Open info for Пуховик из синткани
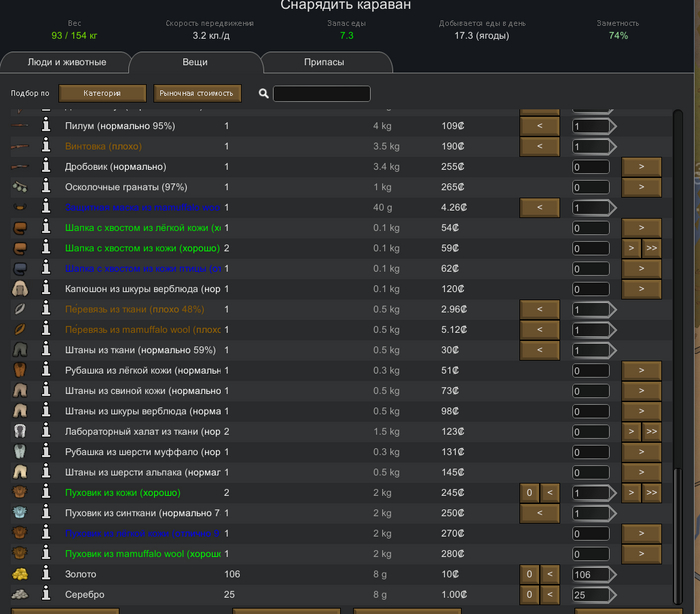The image size is (700, 614). [x=45, y=513]
